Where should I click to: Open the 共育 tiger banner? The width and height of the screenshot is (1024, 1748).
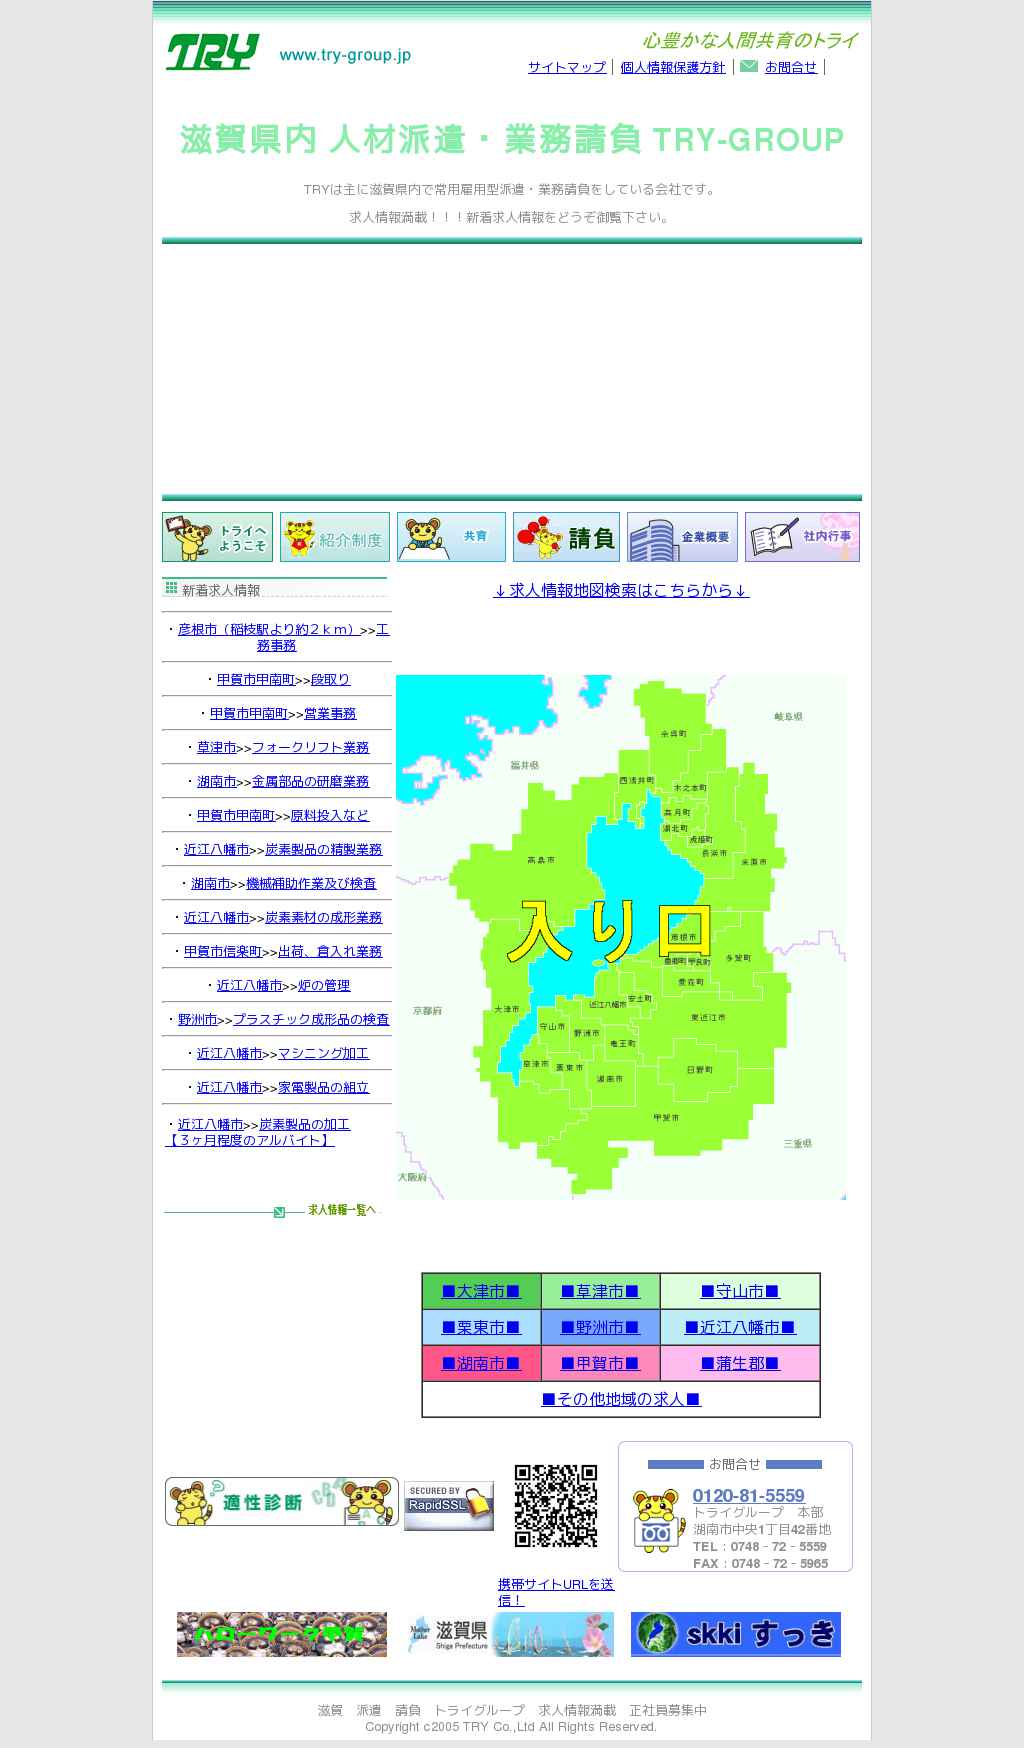[x=451, y=537]
